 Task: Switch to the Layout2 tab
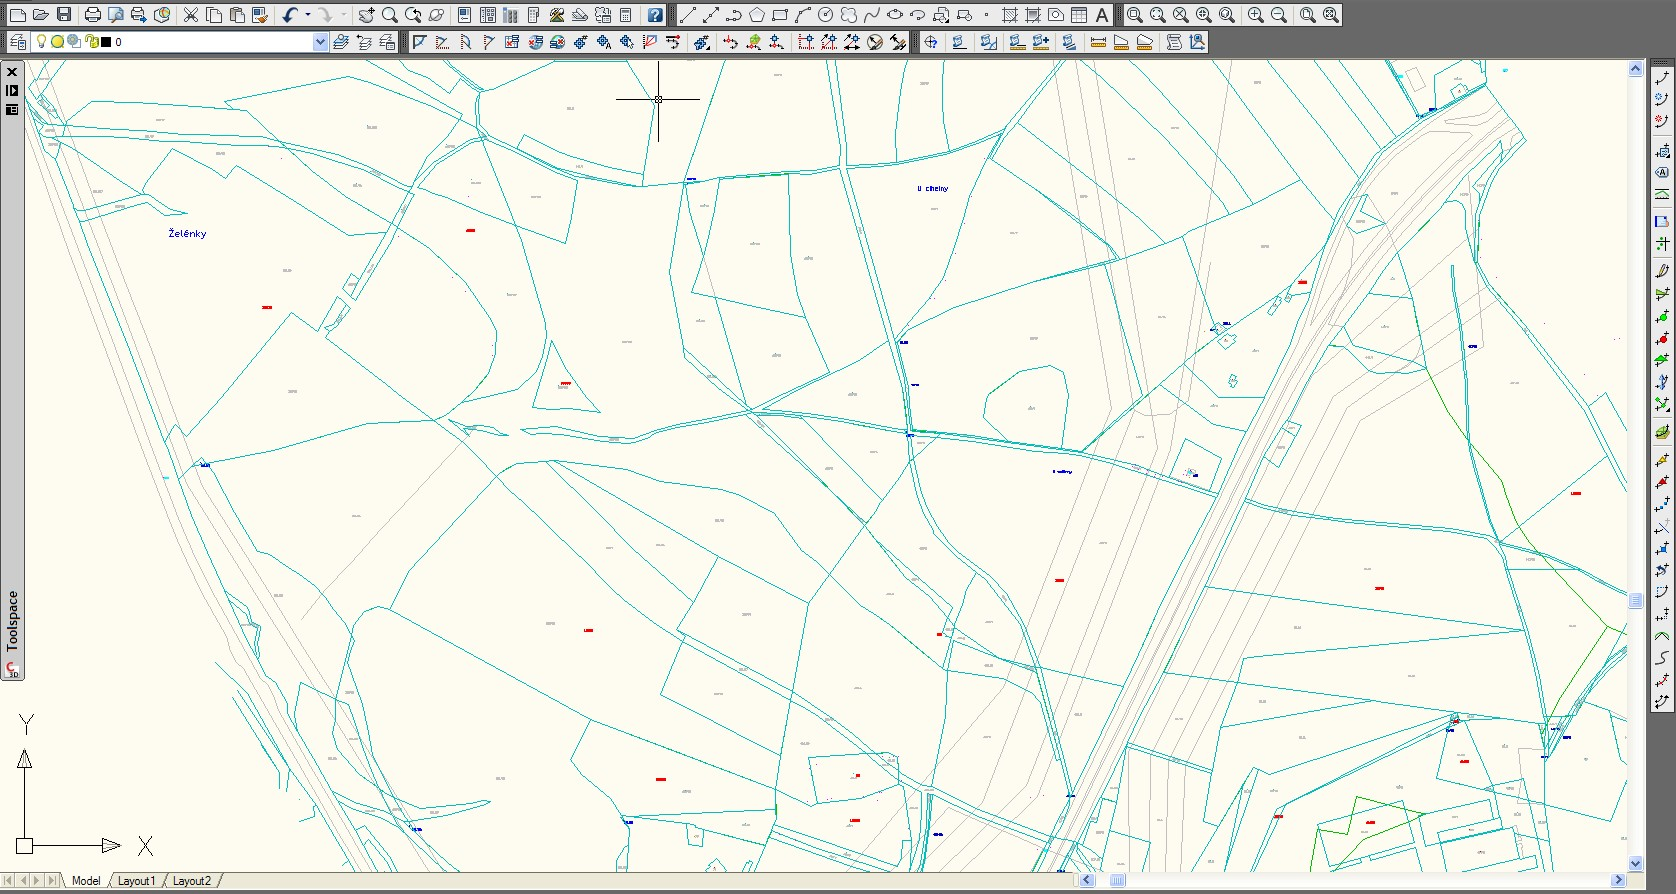[x=192, y=881]
